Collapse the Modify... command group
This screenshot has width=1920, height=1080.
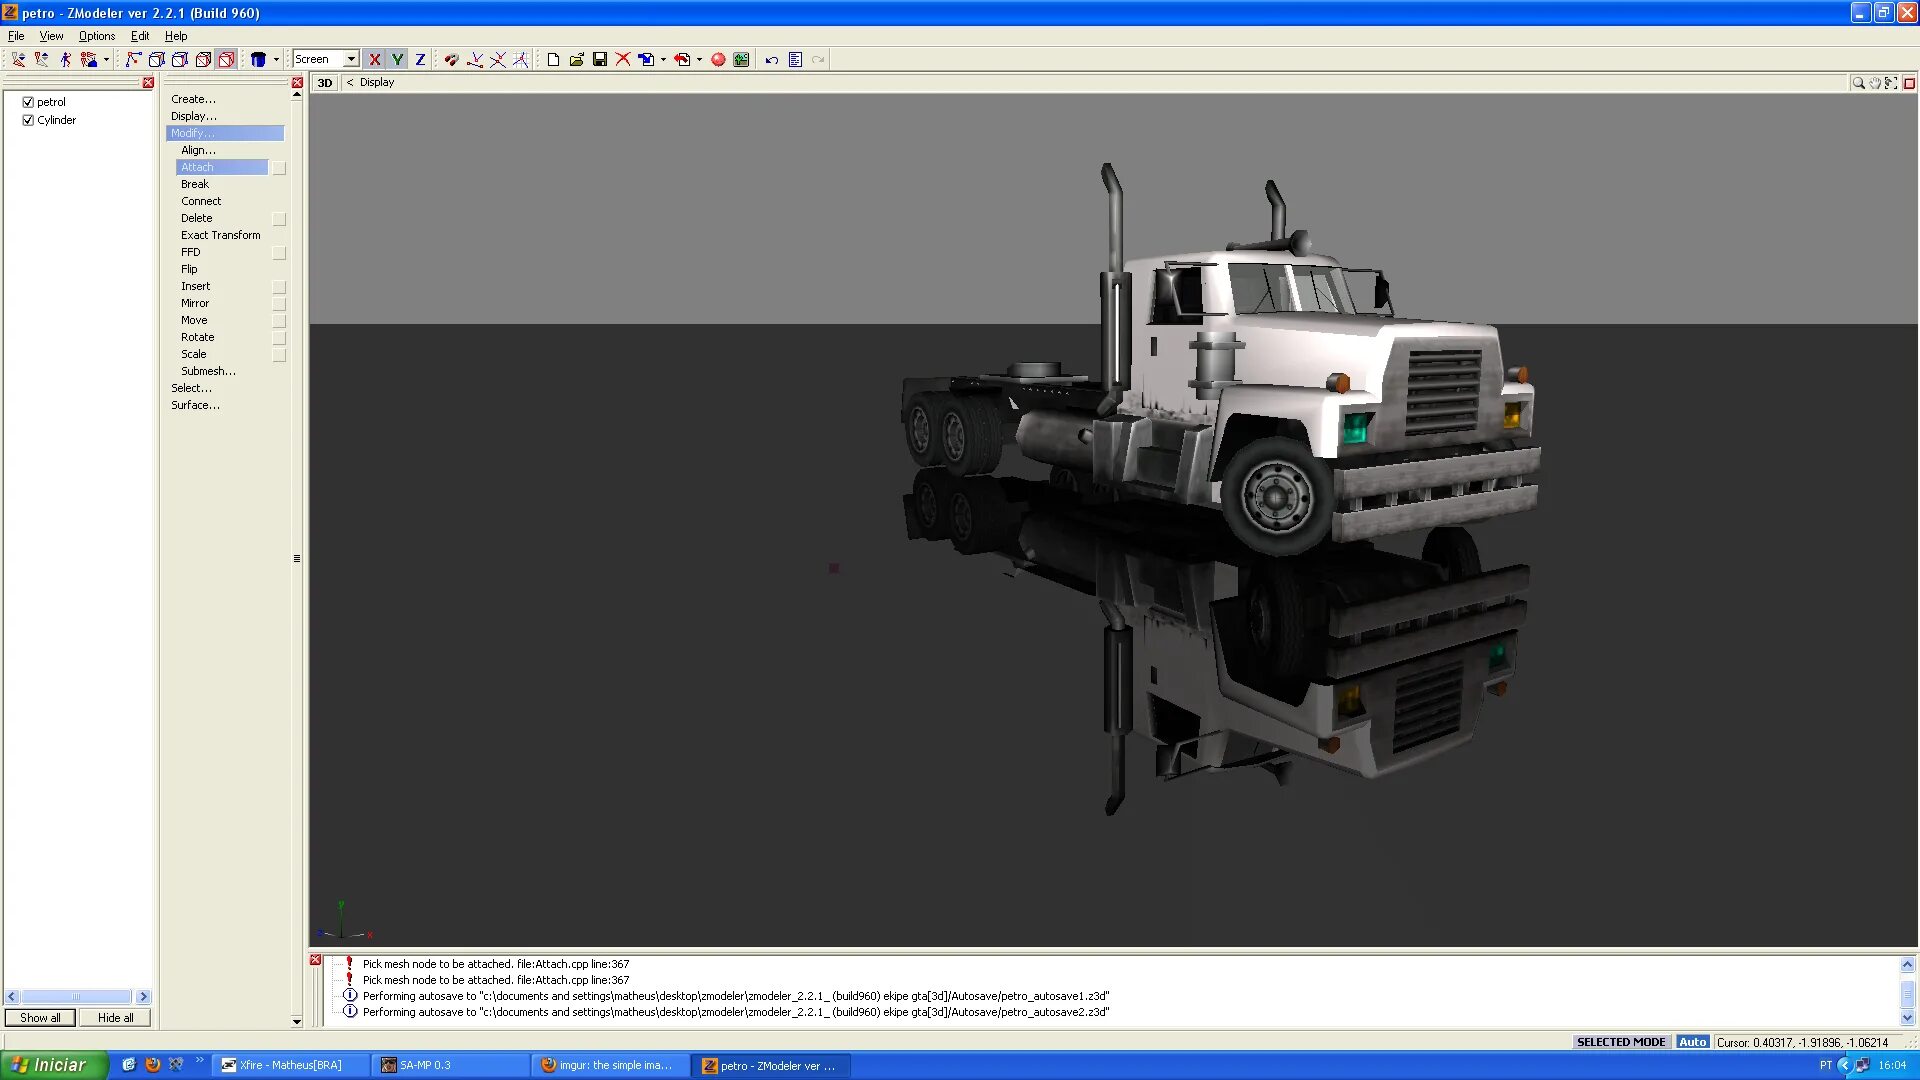[225, 133]
